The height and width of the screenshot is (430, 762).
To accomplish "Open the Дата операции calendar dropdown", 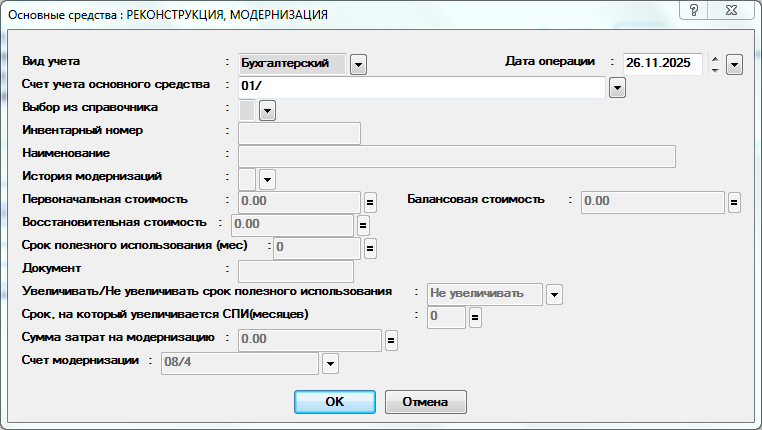I will click(734, 64).
